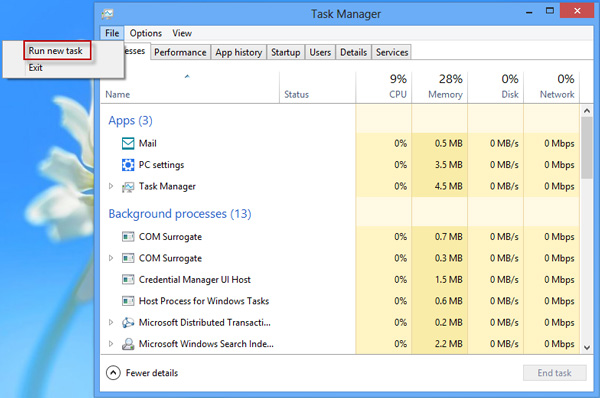
Task: Click the Host Process for Windows Tasks icon
Action: [128, 301]
